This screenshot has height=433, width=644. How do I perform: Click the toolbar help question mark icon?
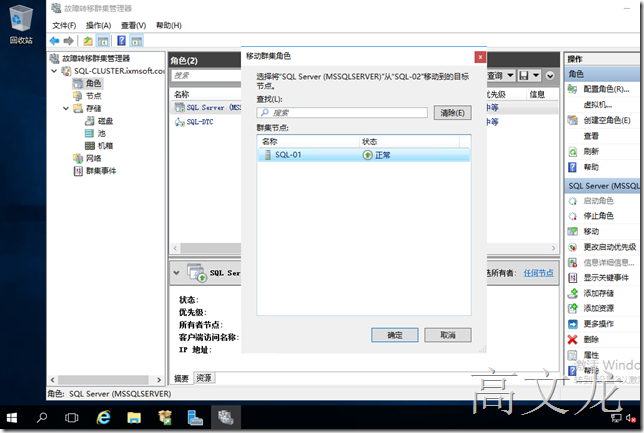coord(122,41)
